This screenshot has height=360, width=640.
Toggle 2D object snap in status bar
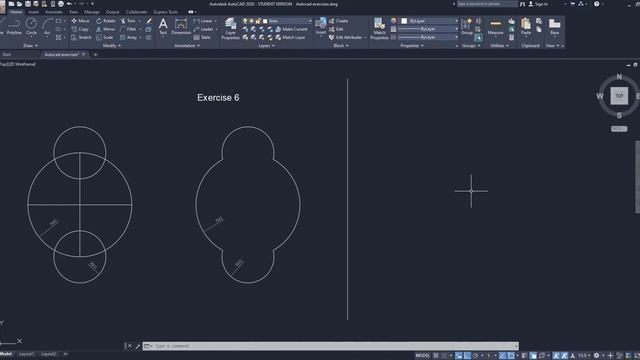pos(511,356)
